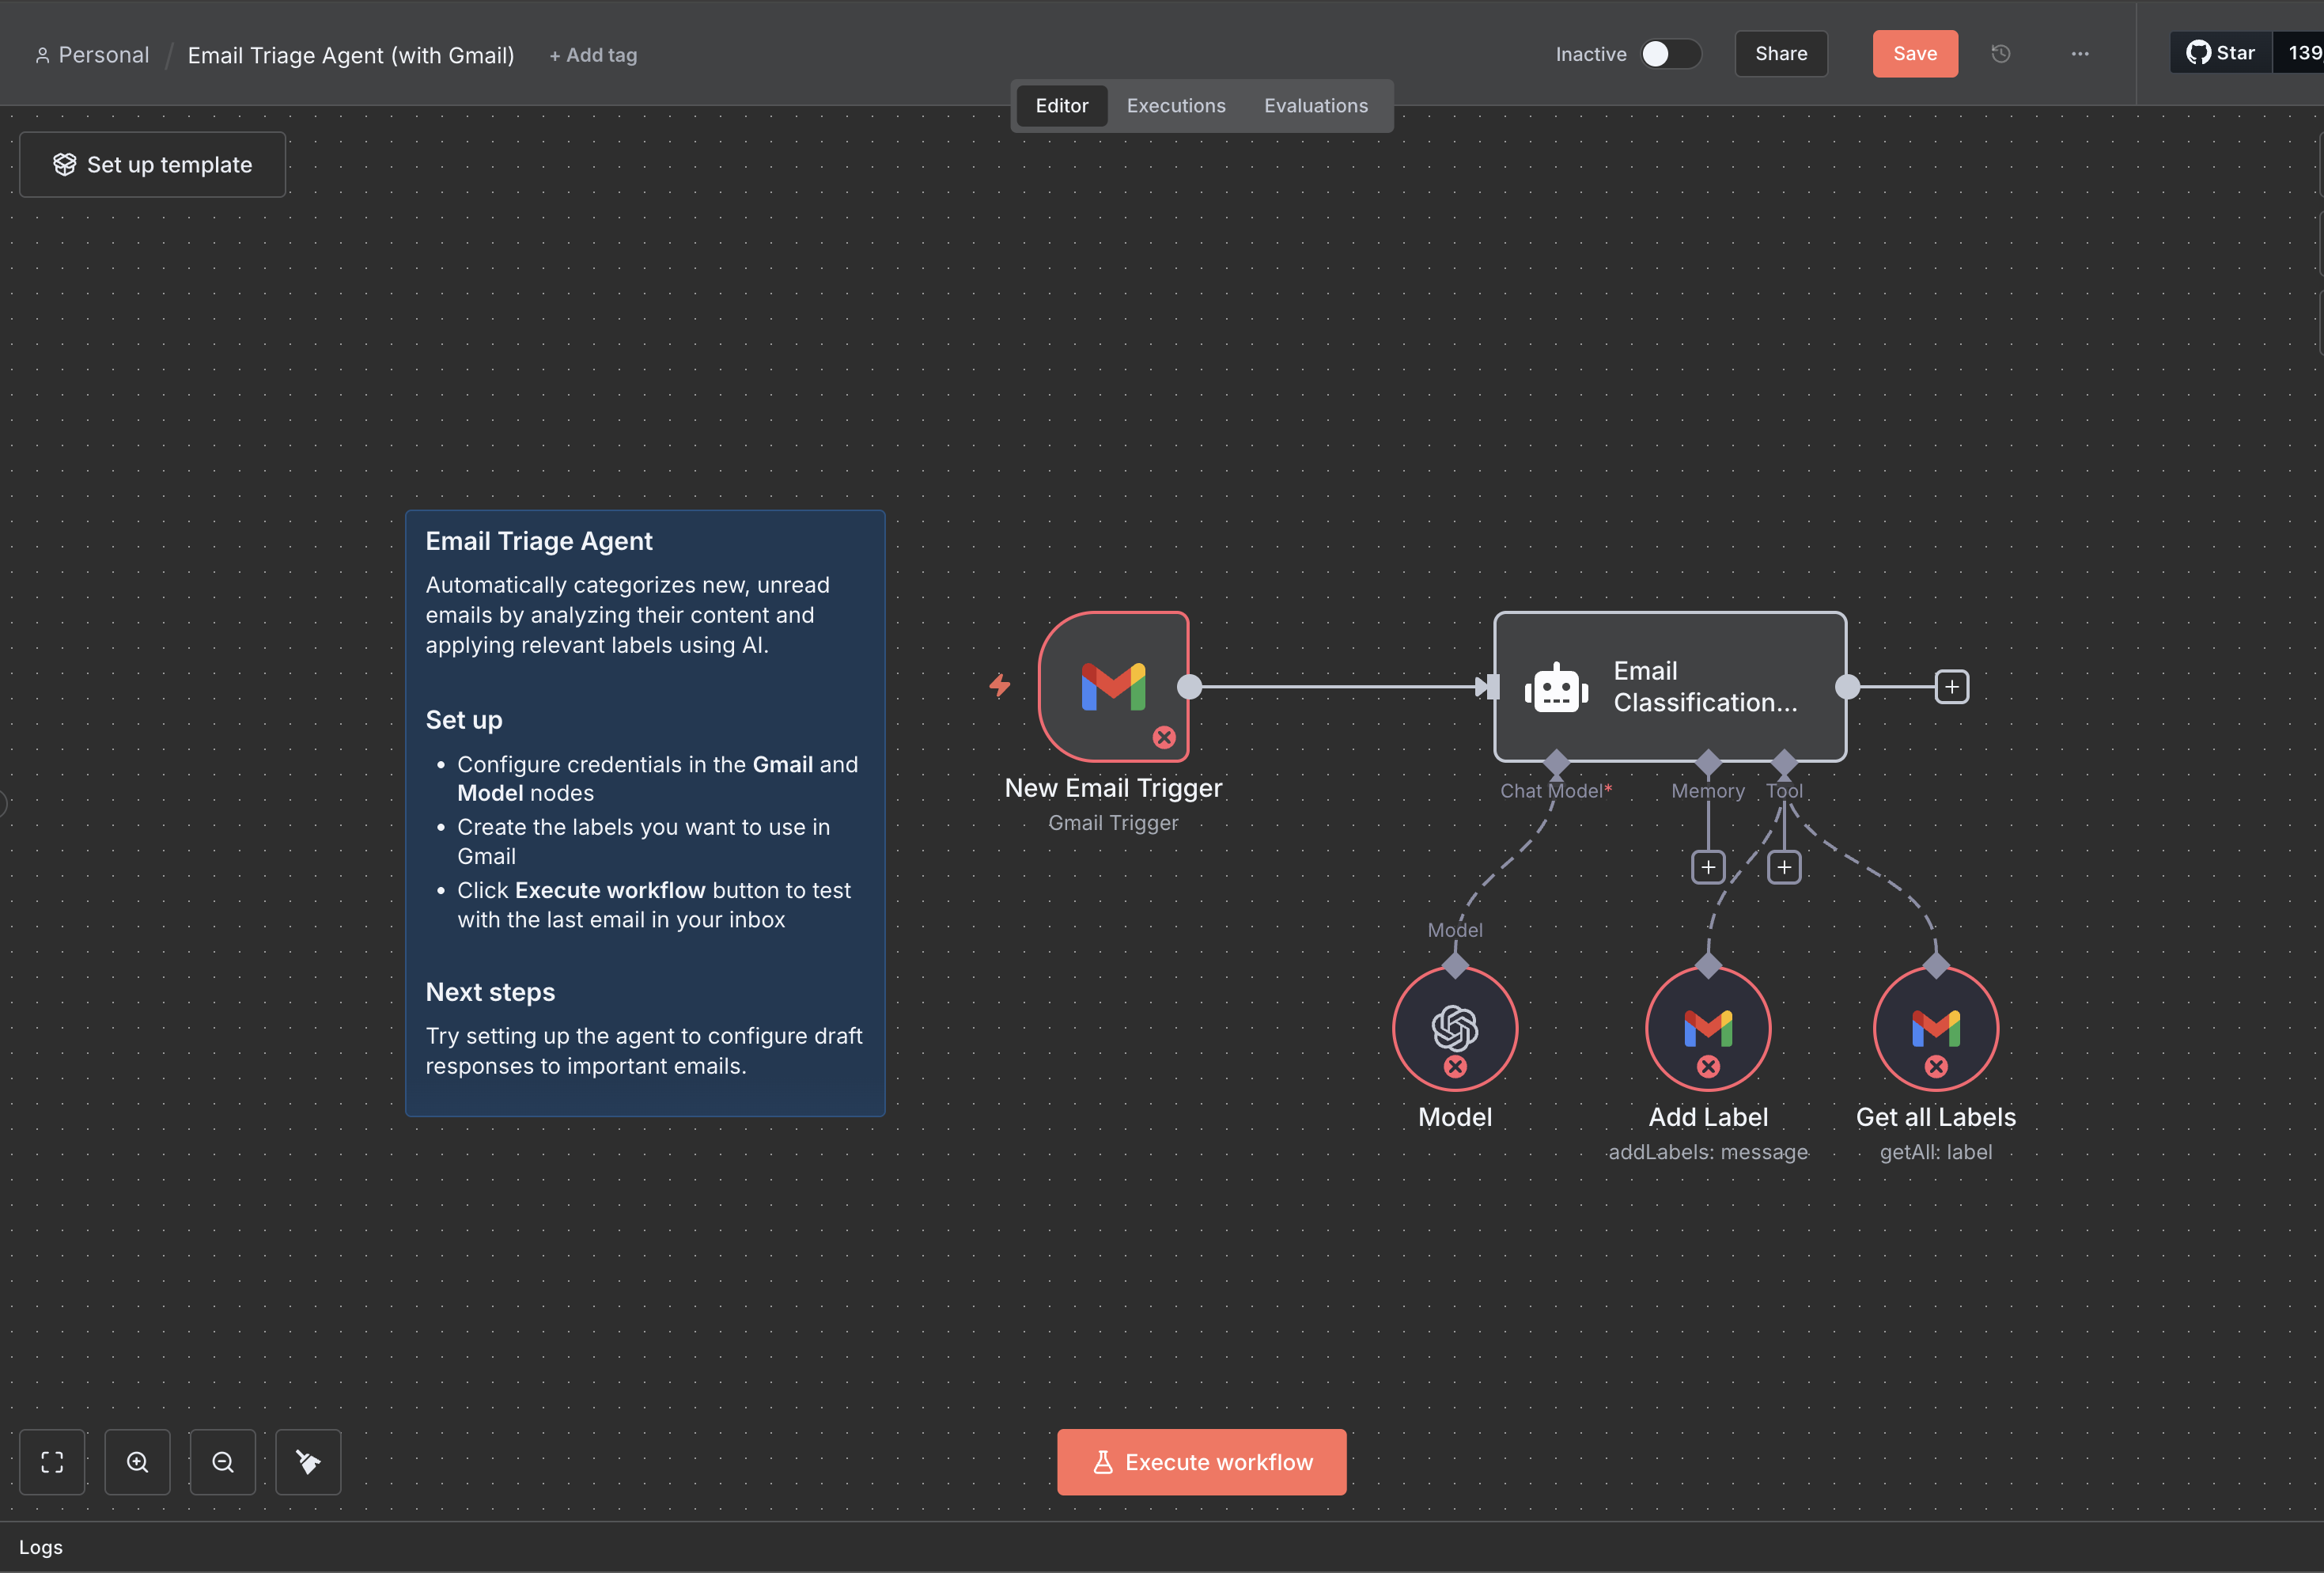
Task: Click the zoom to fit icon
Action: pos(52,1461)
